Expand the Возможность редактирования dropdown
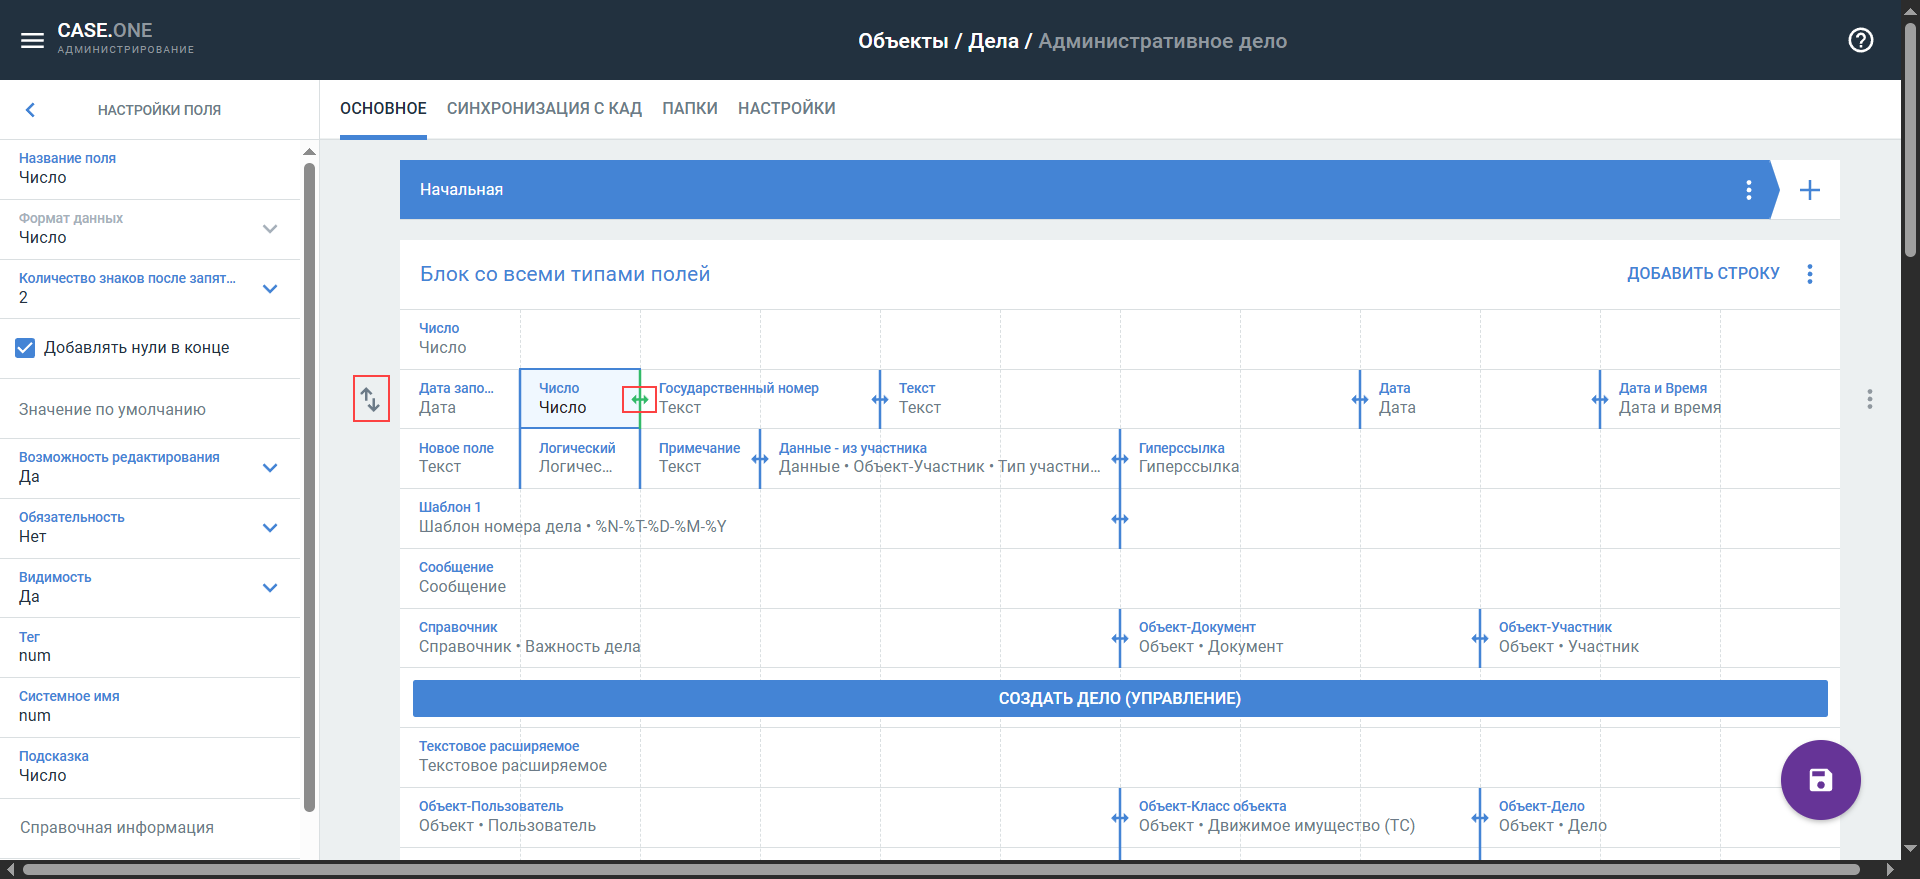 coord(269,468)
